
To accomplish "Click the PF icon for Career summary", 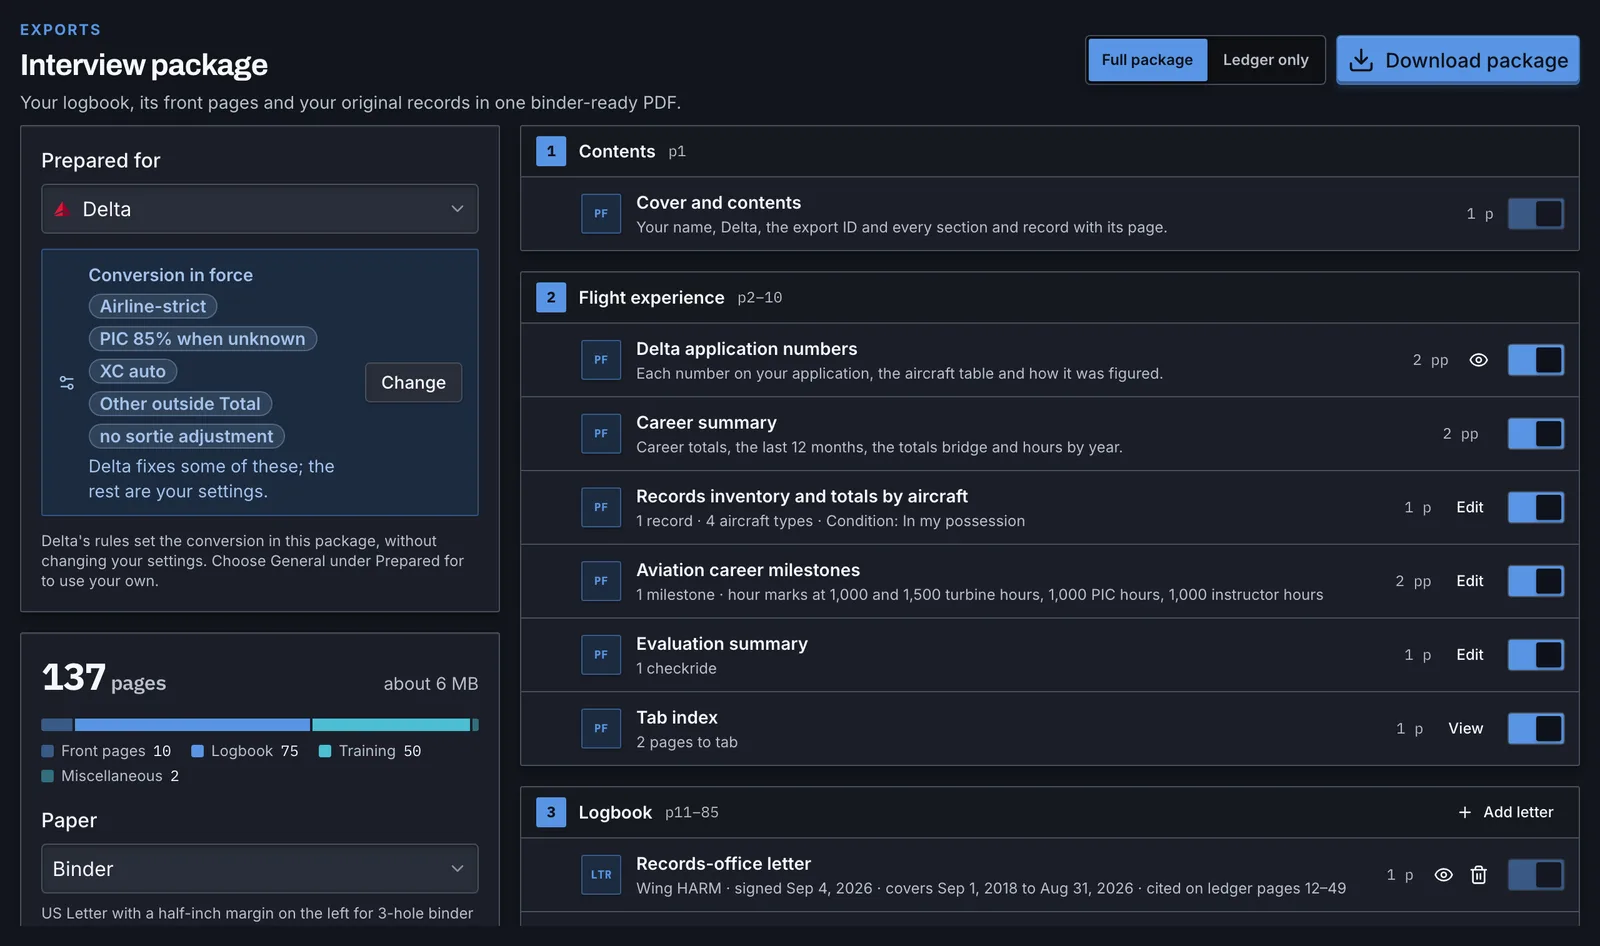I will [601, 434].
